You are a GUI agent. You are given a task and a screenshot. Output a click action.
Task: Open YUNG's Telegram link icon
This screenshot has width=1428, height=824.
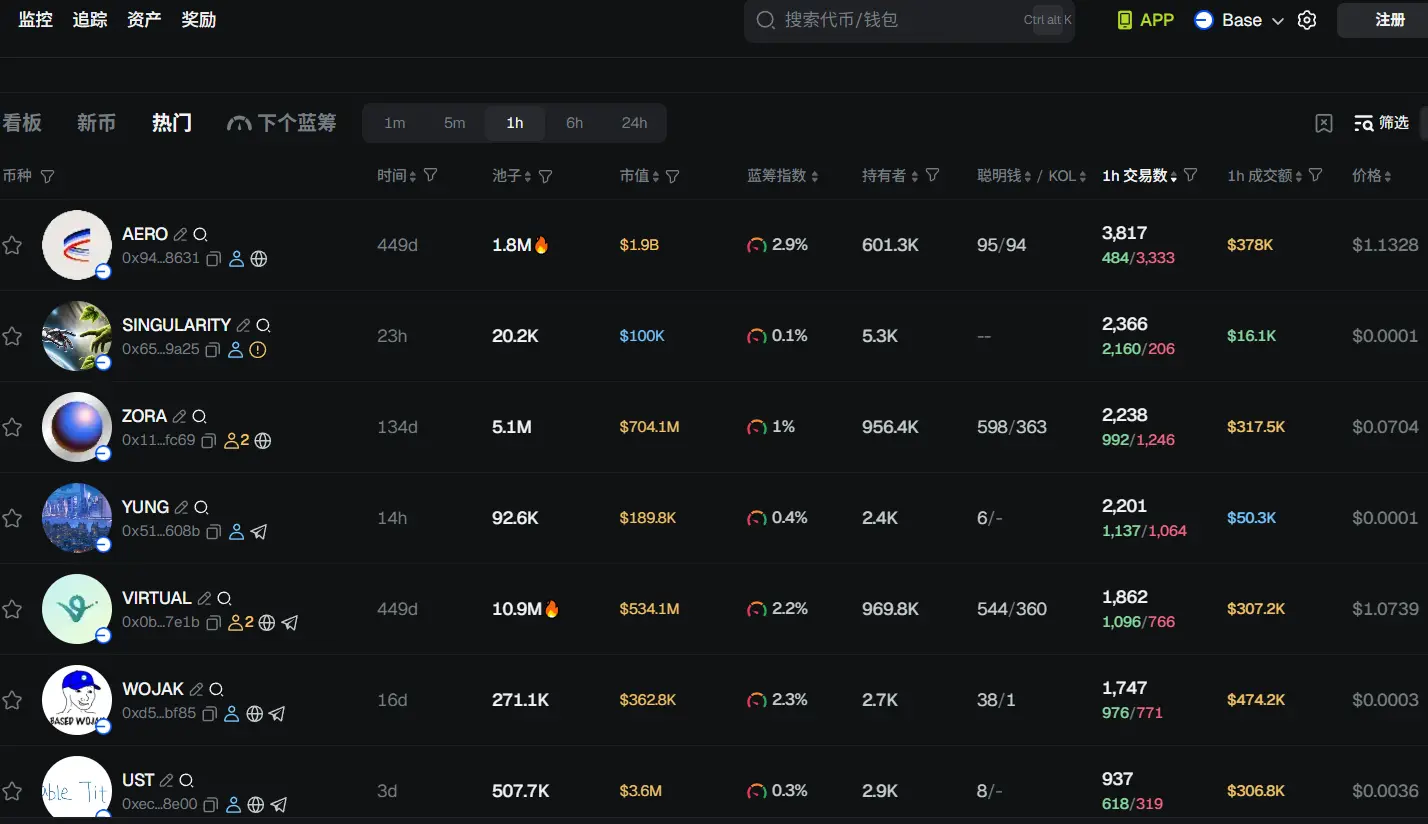pos(259,532)
